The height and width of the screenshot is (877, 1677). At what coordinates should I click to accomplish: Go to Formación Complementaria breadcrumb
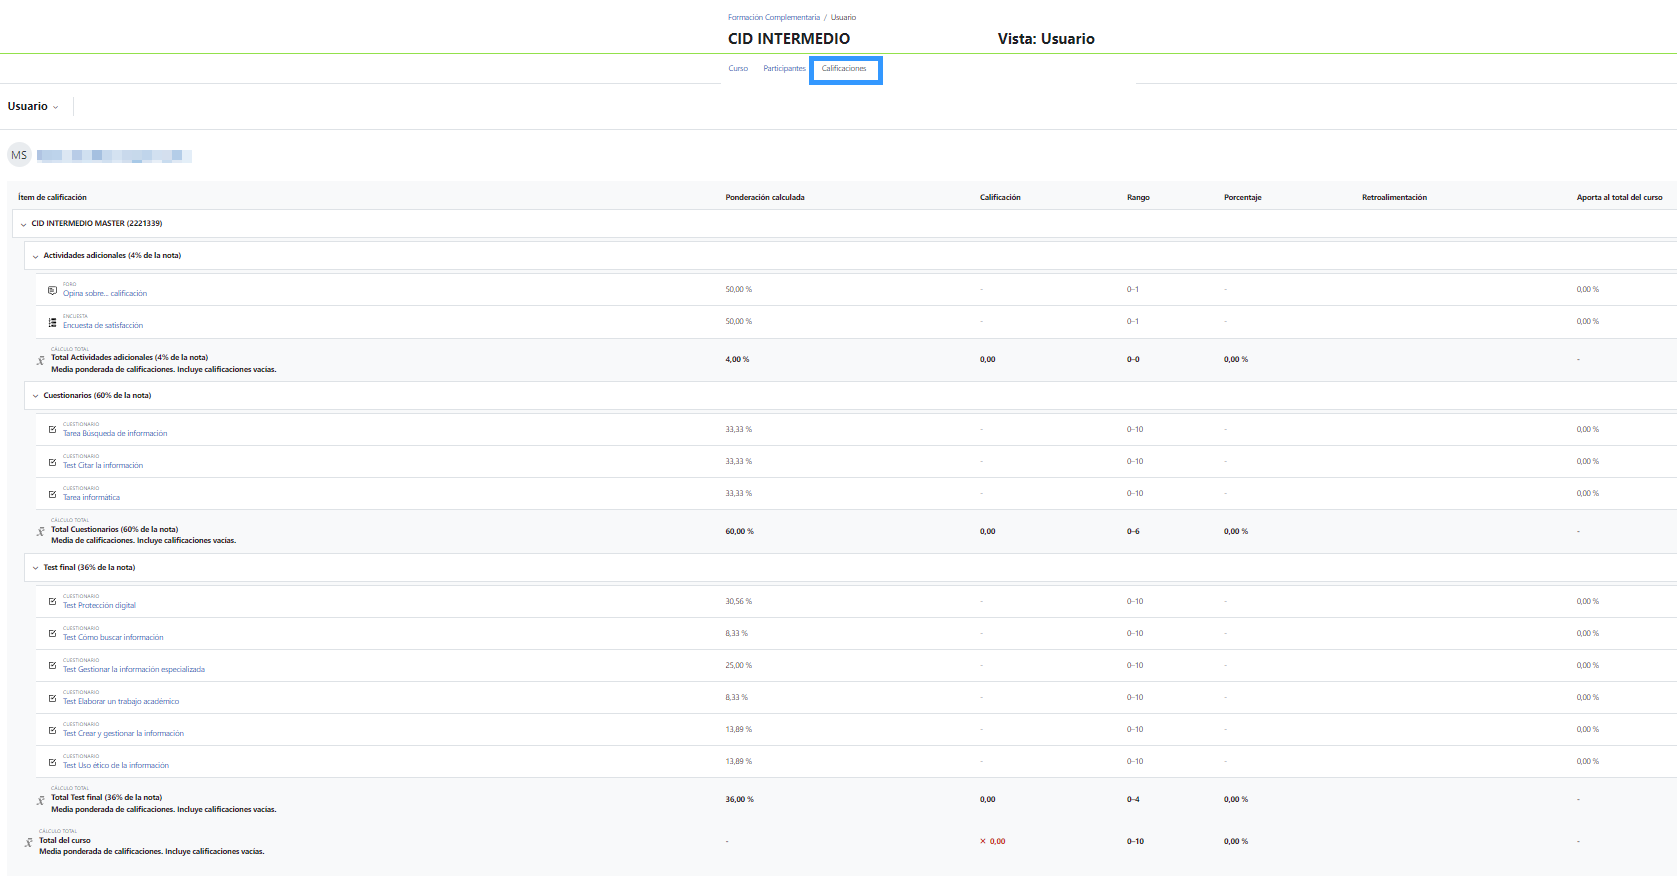click(x=773, y=17)
